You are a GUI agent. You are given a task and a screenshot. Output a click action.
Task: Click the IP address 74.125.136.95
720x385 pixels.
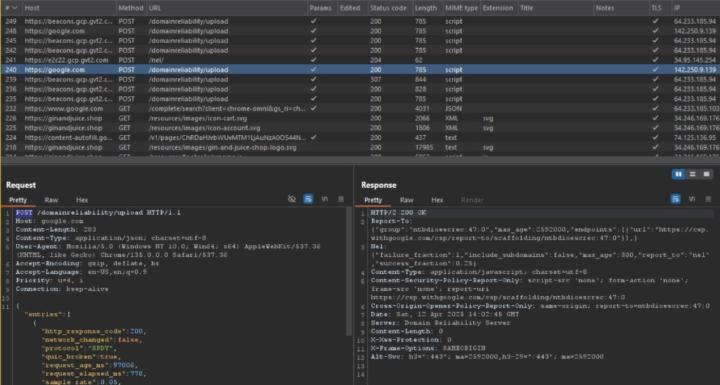pos(695,138)
